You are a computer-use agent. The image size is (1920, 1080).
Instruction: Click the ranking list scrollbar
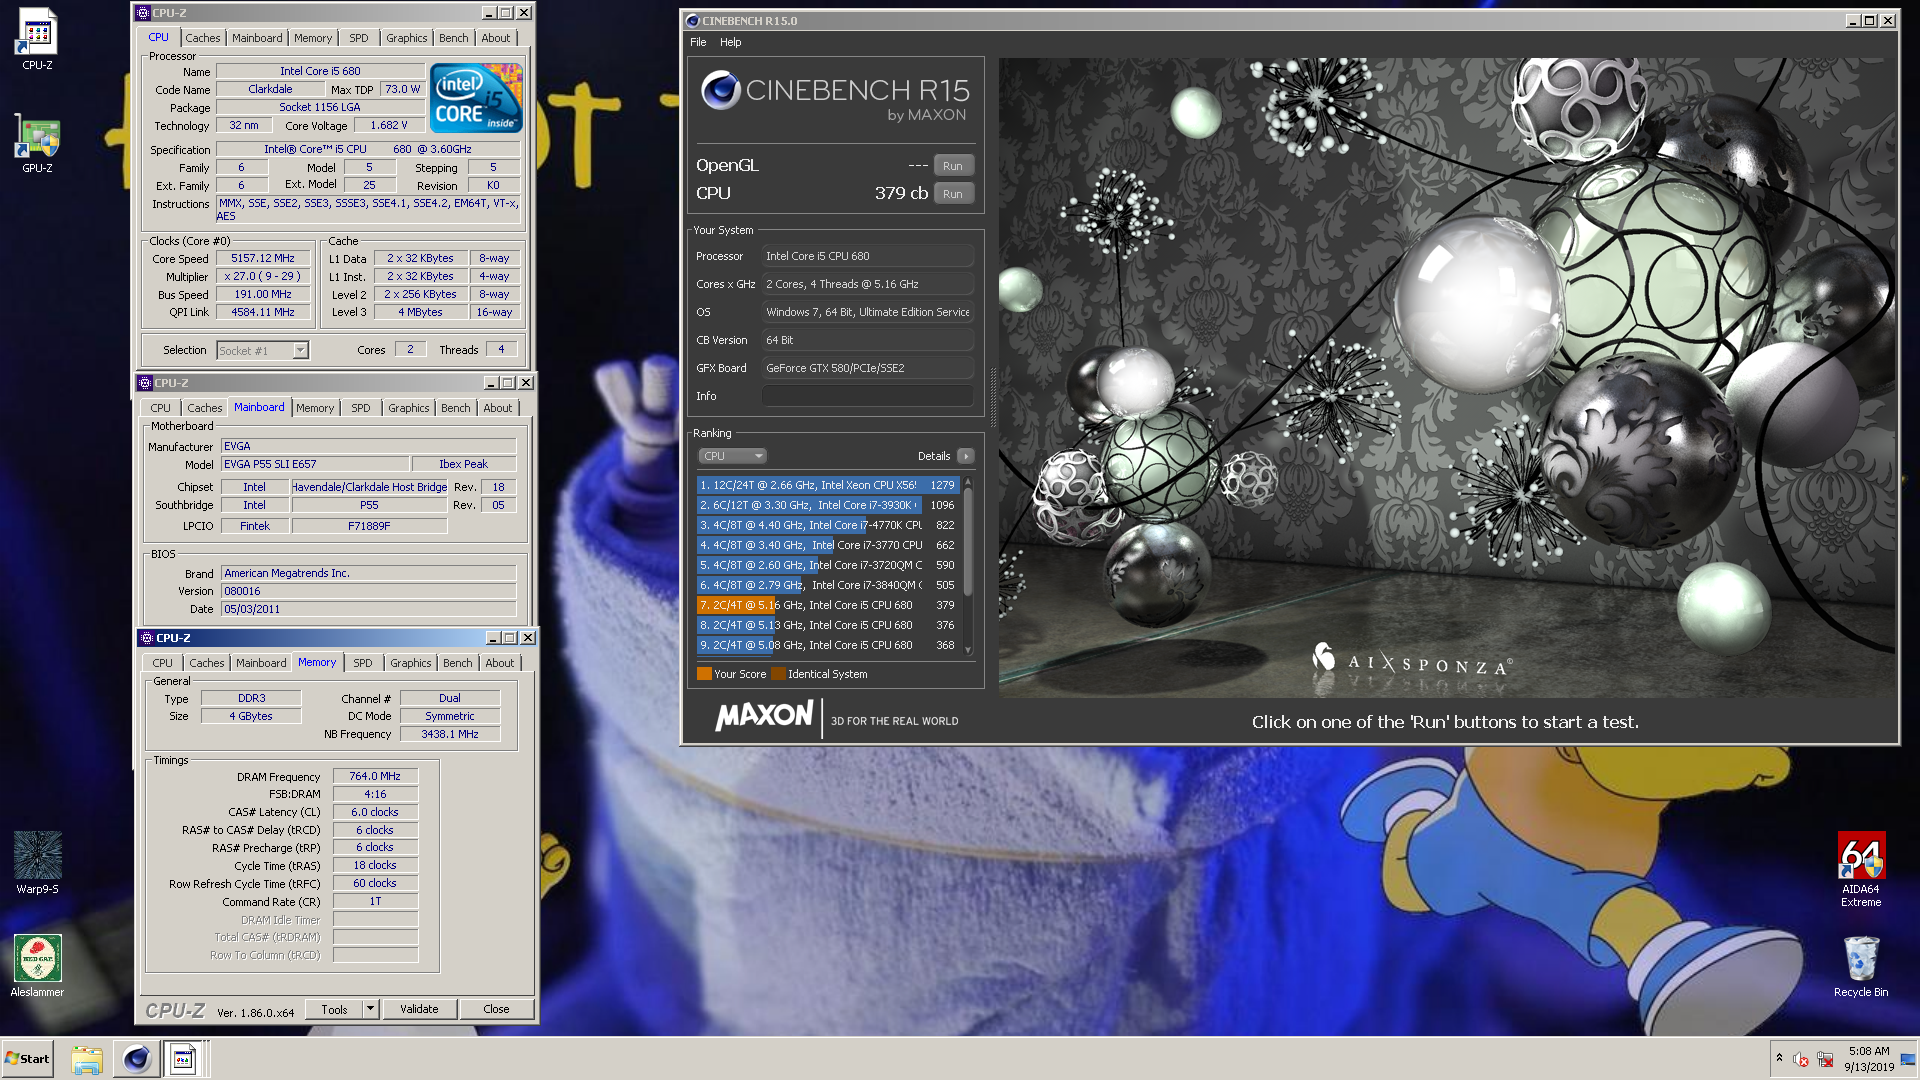967,565
